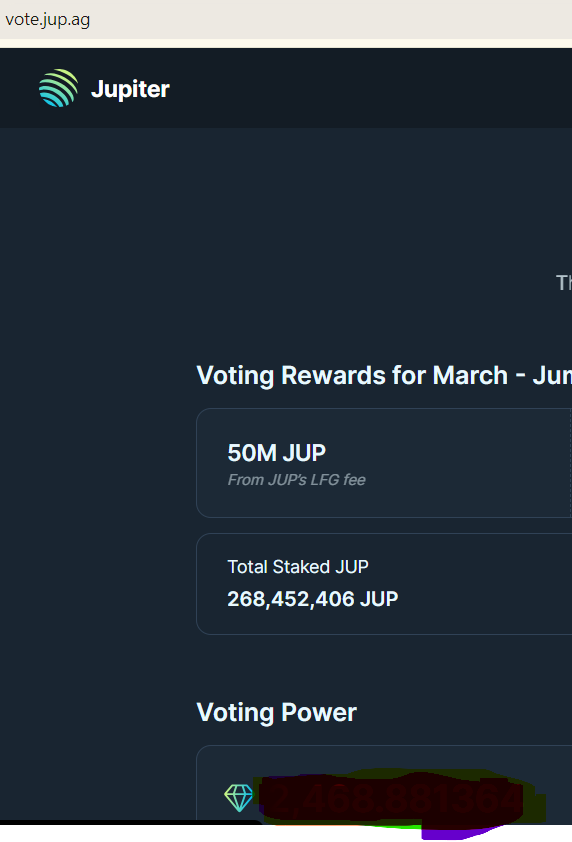572x842 pixels.
Task: Click the Total Staked JUP label
Action: pos(298,567)
